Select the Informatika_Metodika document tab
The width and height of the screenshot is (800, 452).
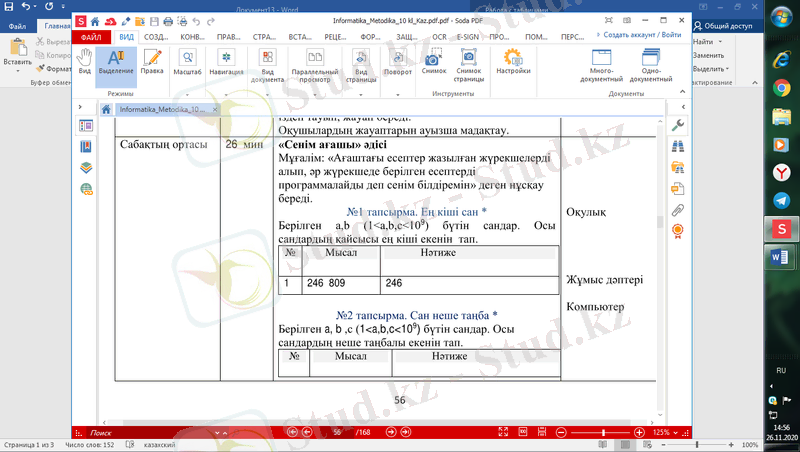click(162, 109)
